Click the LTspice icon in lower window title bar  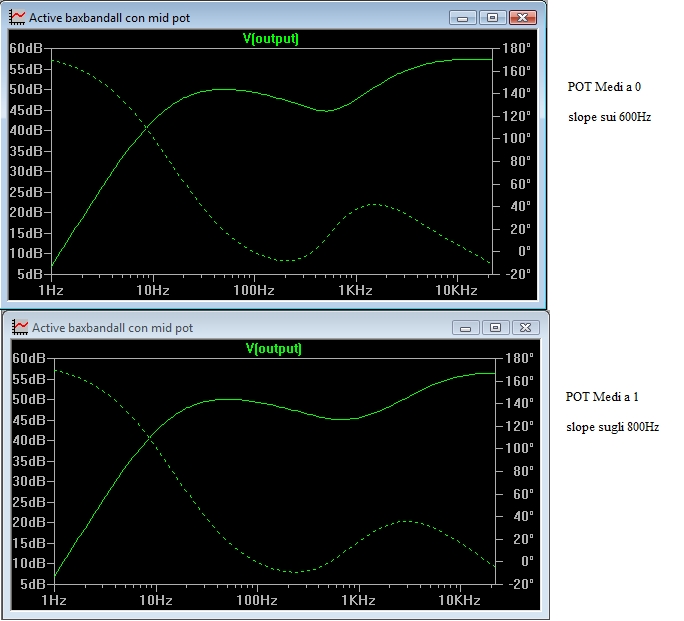point(21,327)
